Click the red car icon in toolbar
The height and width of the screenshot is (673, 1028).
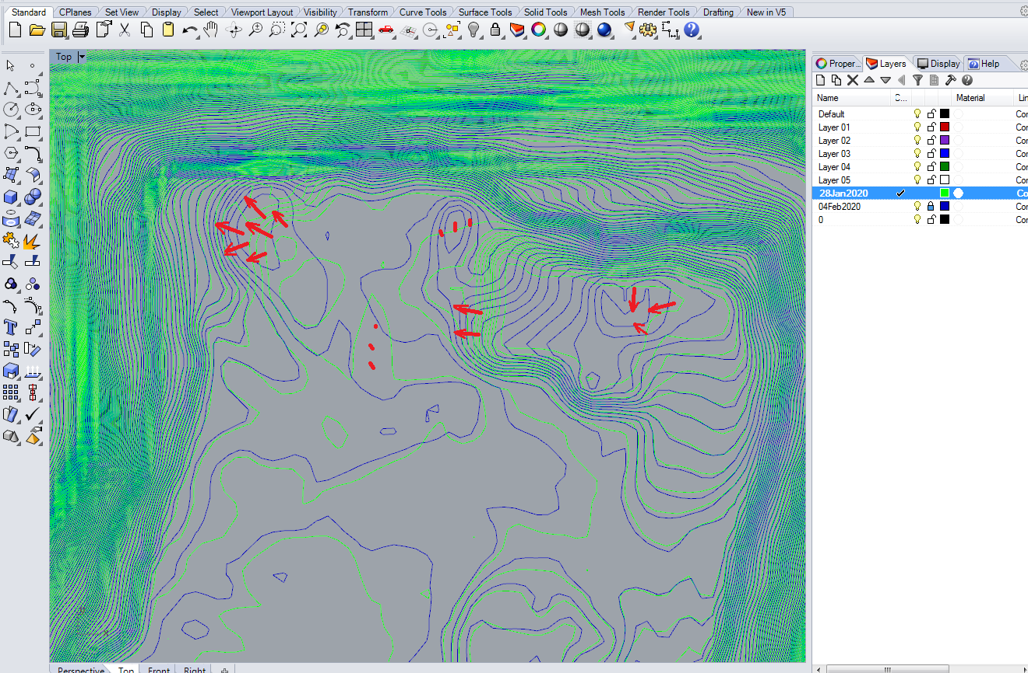[386, 30]
